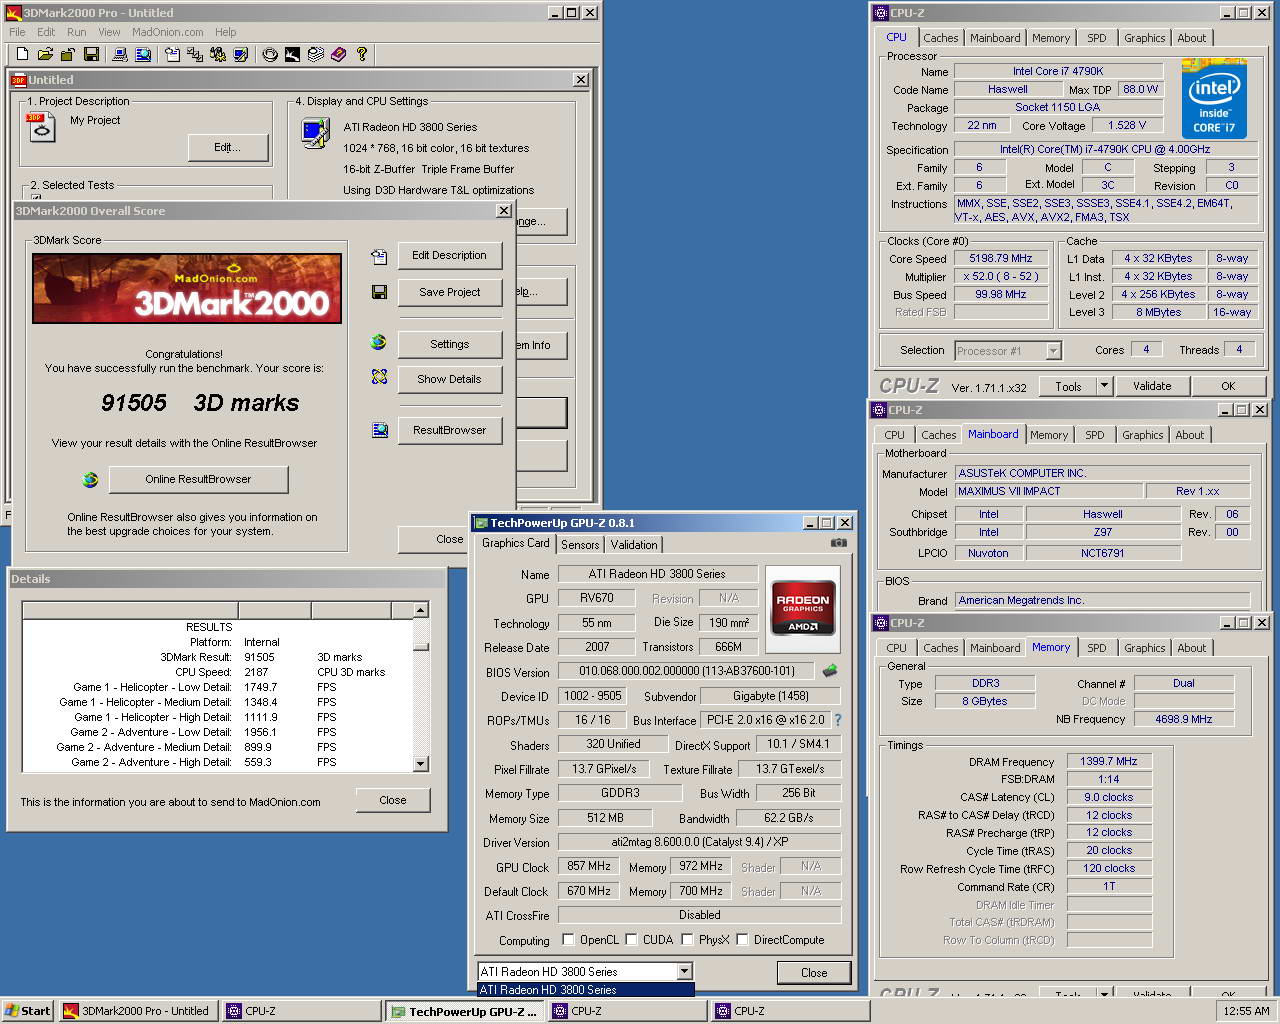Toggle the OpenCL checkbox in GPU-Z
Image resolution: width=1280 pixels, height=1024 pixels.
pos(569,940)
